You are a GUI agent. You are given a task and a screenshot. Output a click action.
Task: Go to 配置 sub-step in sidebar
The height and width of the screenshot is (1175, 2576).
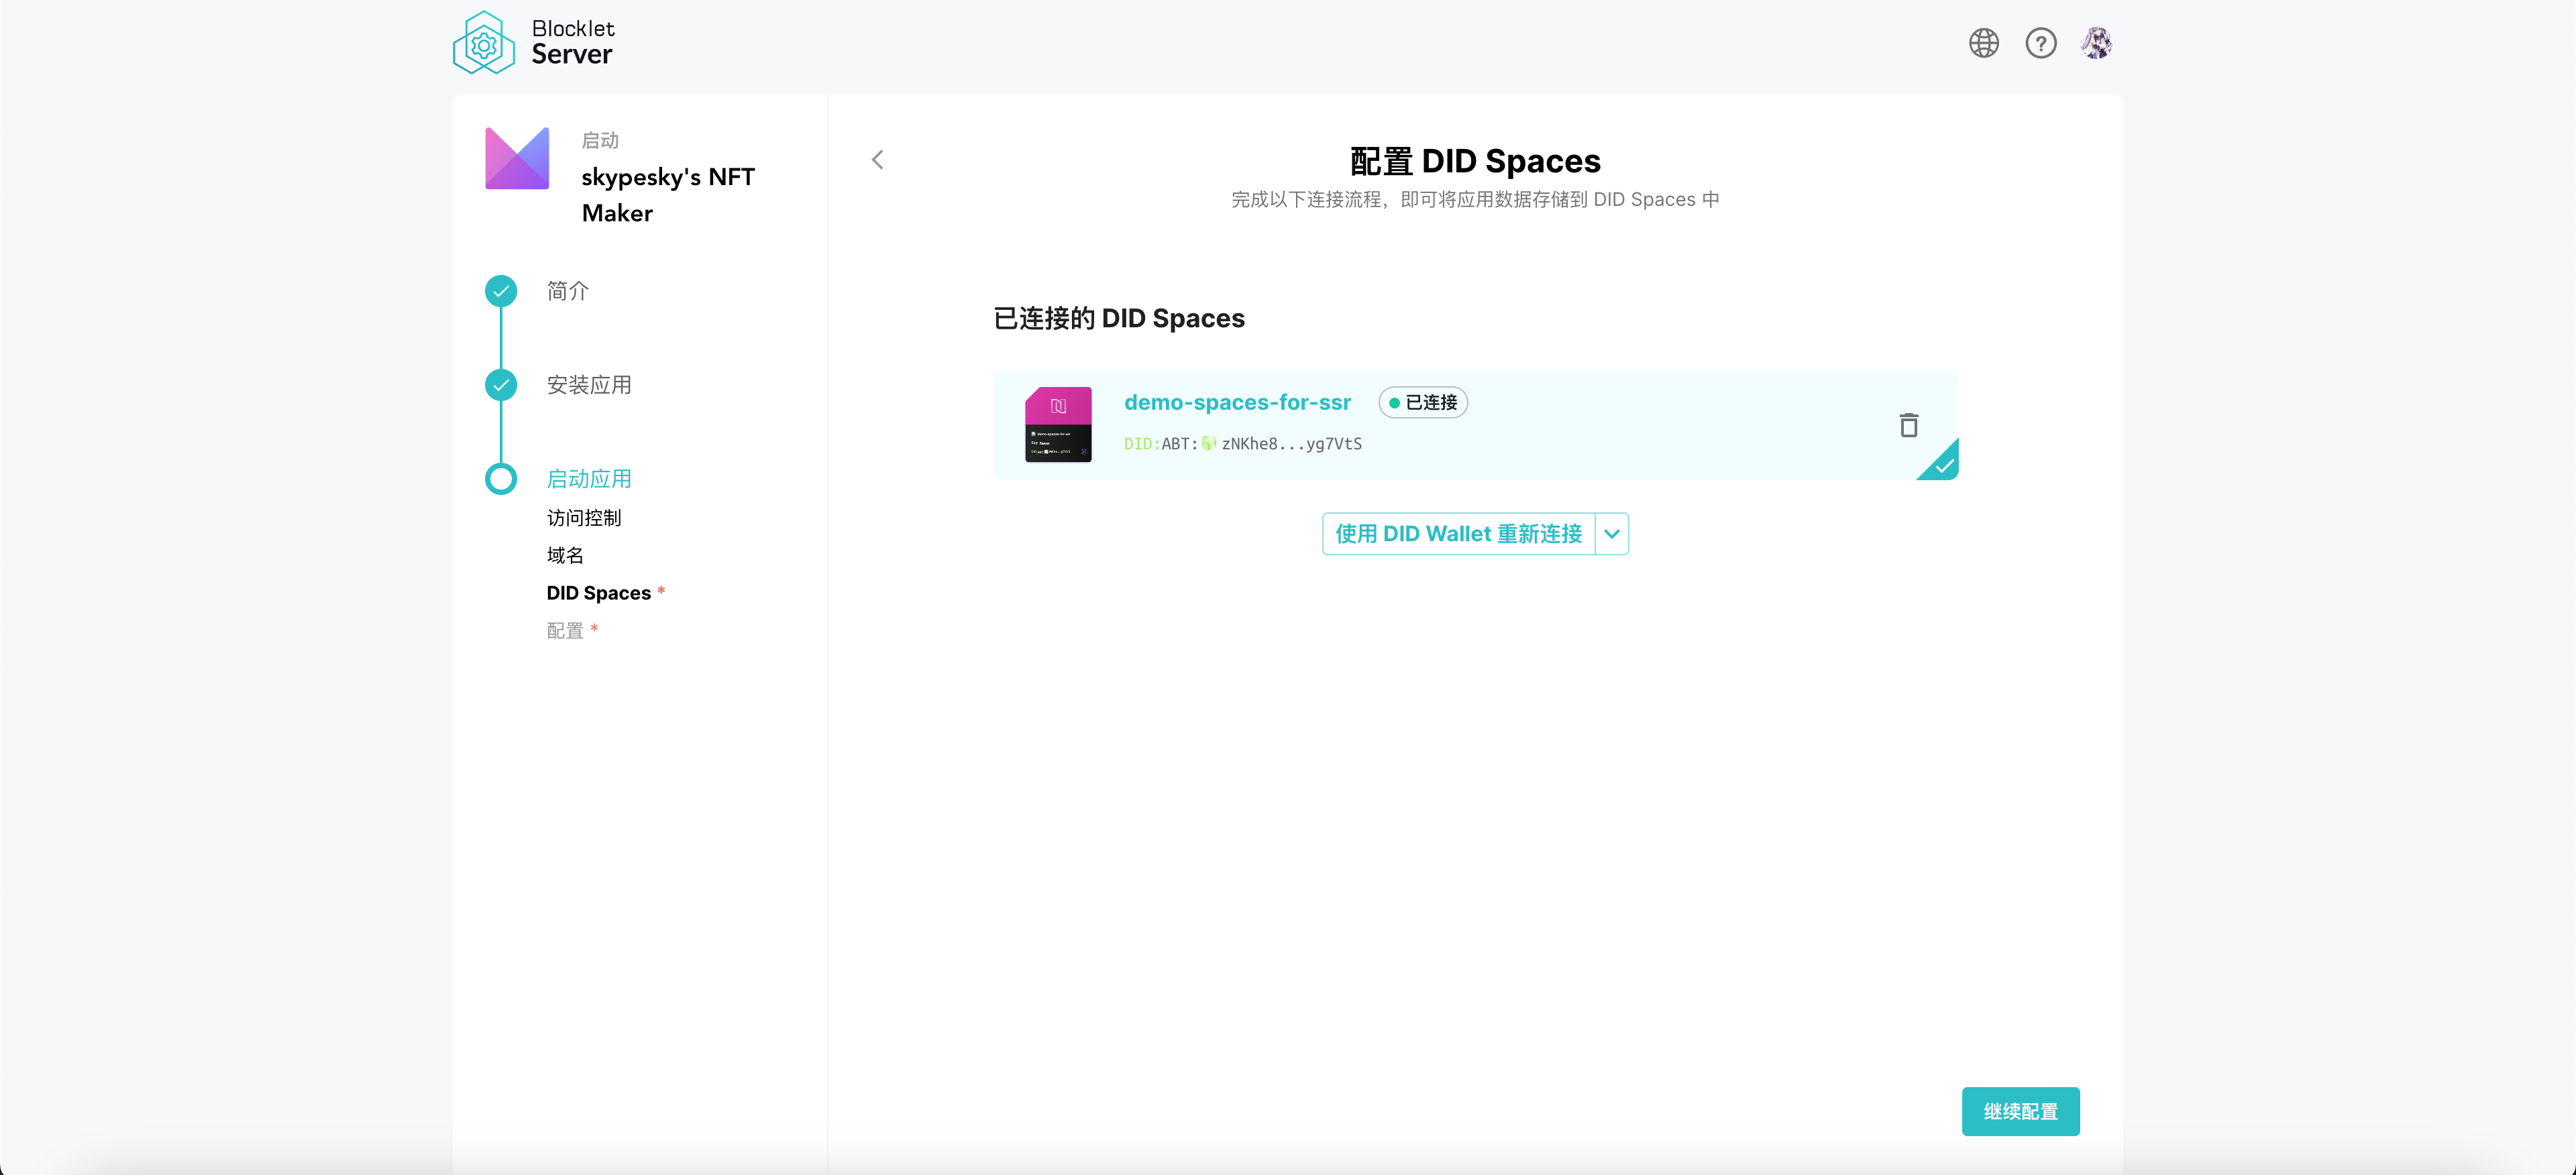[565, 631]
